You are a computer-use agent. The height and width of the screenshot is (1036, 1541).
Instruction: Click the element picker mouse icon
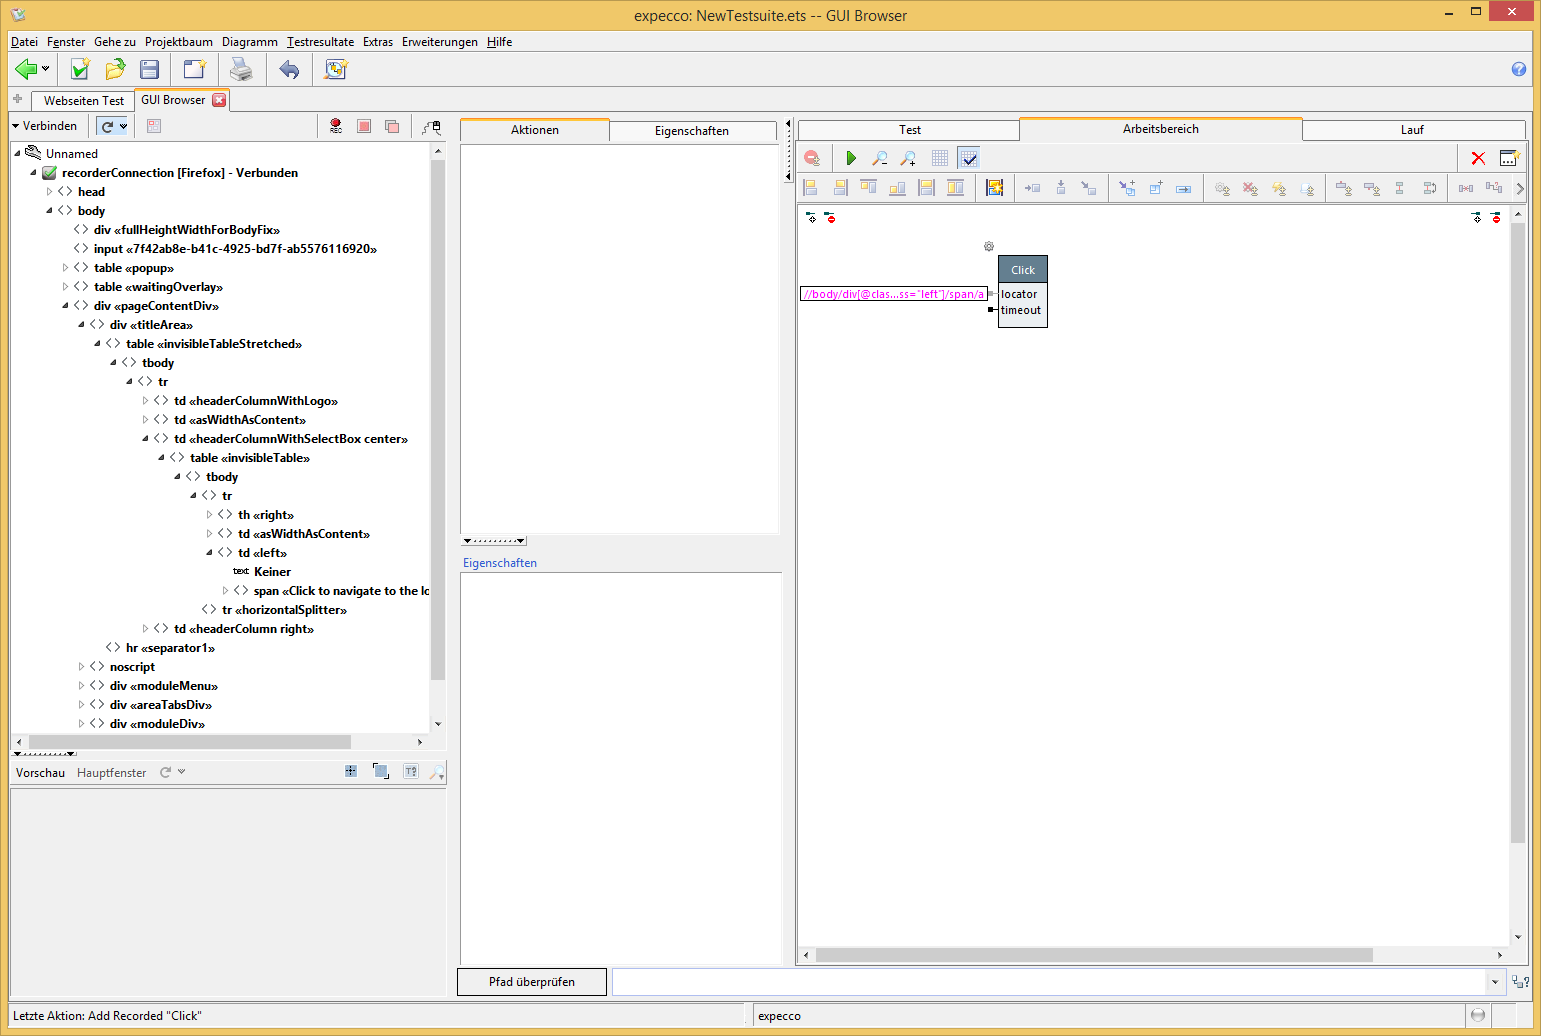tap(431, 127)
